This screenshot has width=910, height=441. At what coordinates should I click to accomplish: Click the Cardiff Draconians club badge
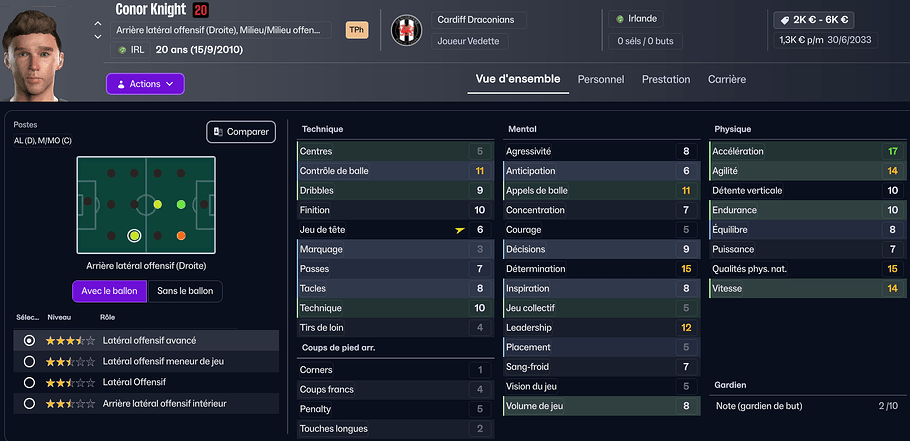click(405, 30)
